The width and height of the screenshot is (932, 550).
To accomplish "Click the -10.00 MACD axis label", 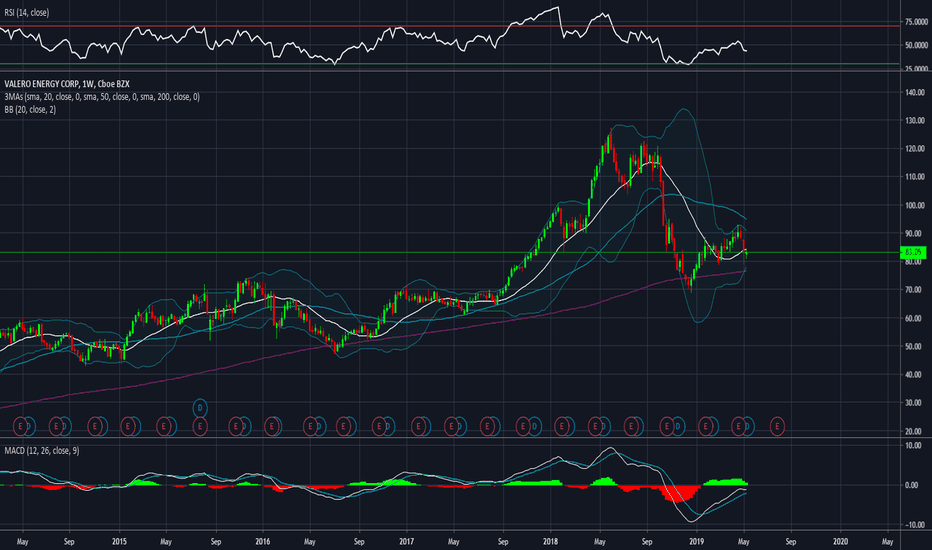I will click(913, 525).
